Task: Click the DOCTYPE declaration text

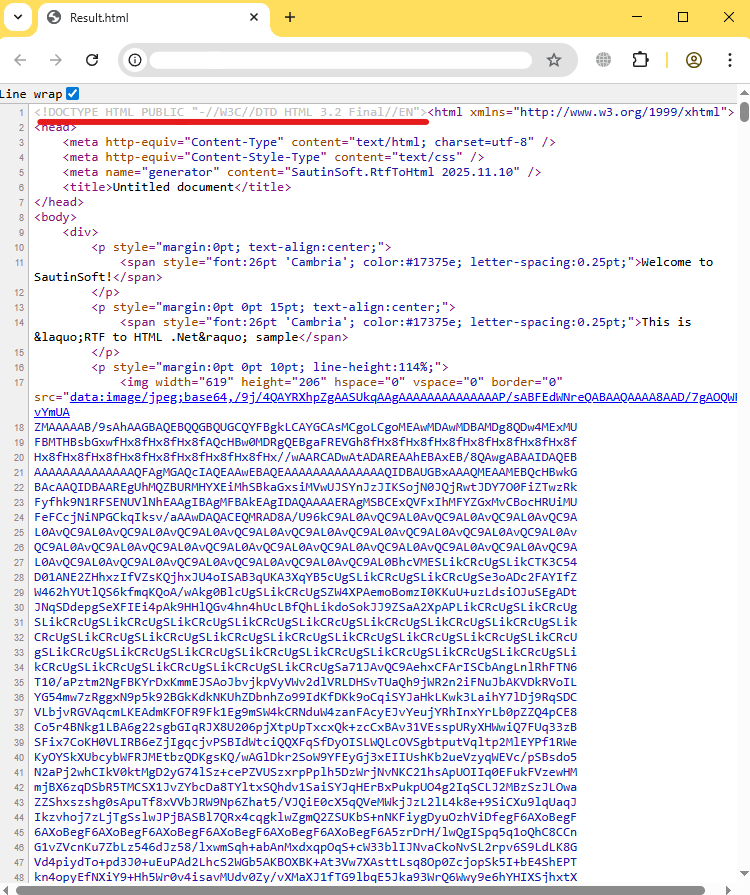Action: 231,112
